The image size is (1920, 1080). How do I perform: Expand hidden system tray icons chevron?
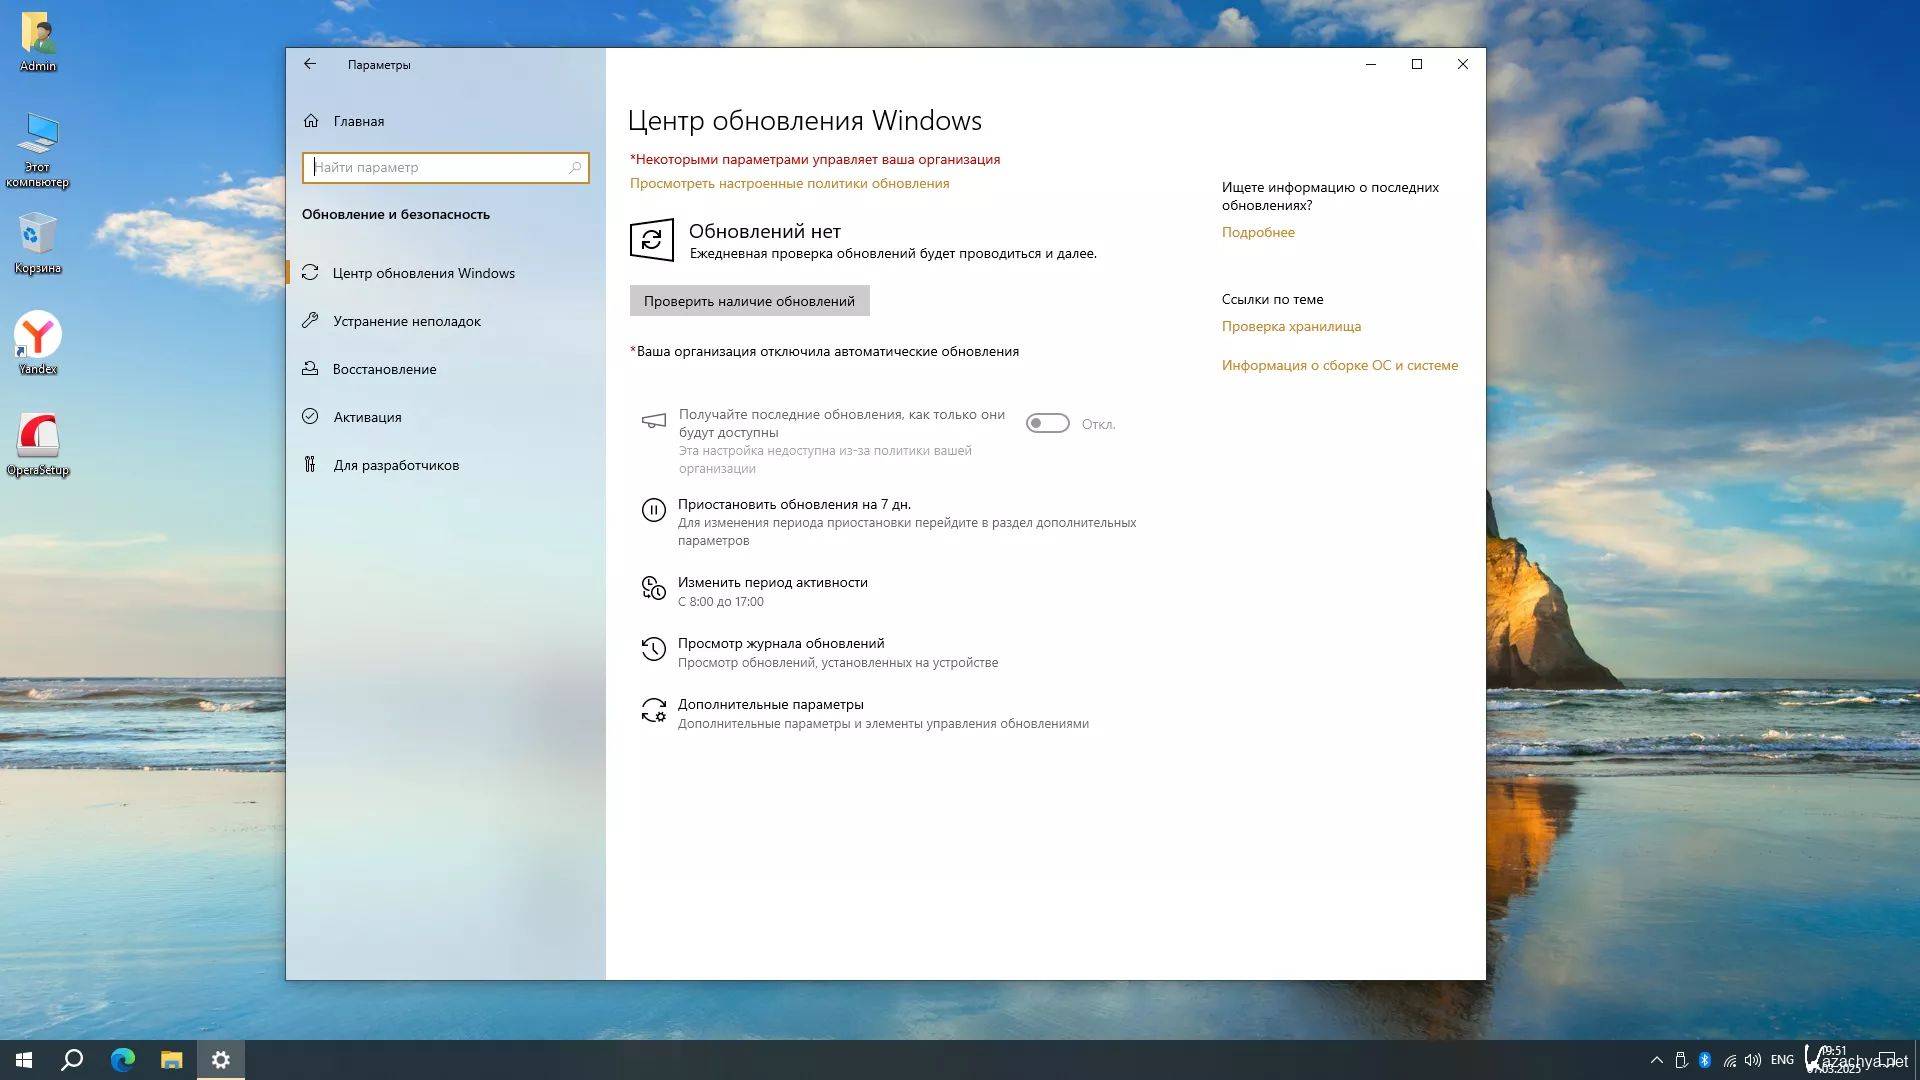(1656, 1060)
